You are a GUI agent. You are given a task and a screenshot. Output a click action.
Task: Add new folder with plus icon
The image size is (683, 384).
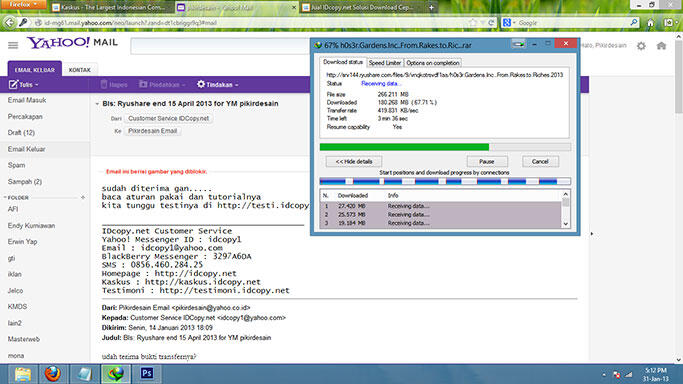pyautogui.click(x=83, y=198)
